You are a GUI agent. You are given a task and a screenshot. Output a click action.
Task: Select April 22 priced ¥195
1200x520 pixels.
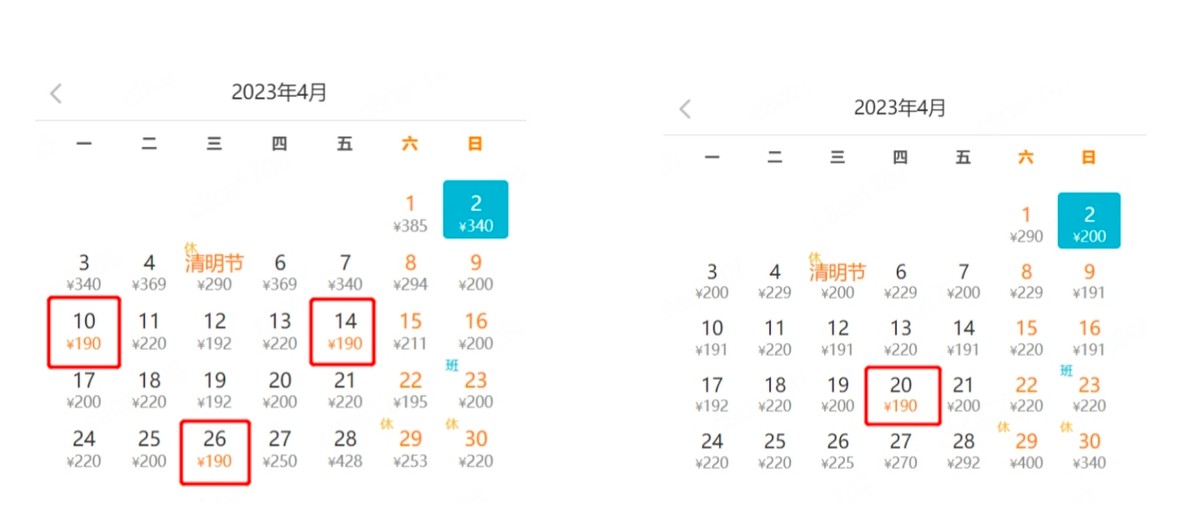(x=410, y=390)
